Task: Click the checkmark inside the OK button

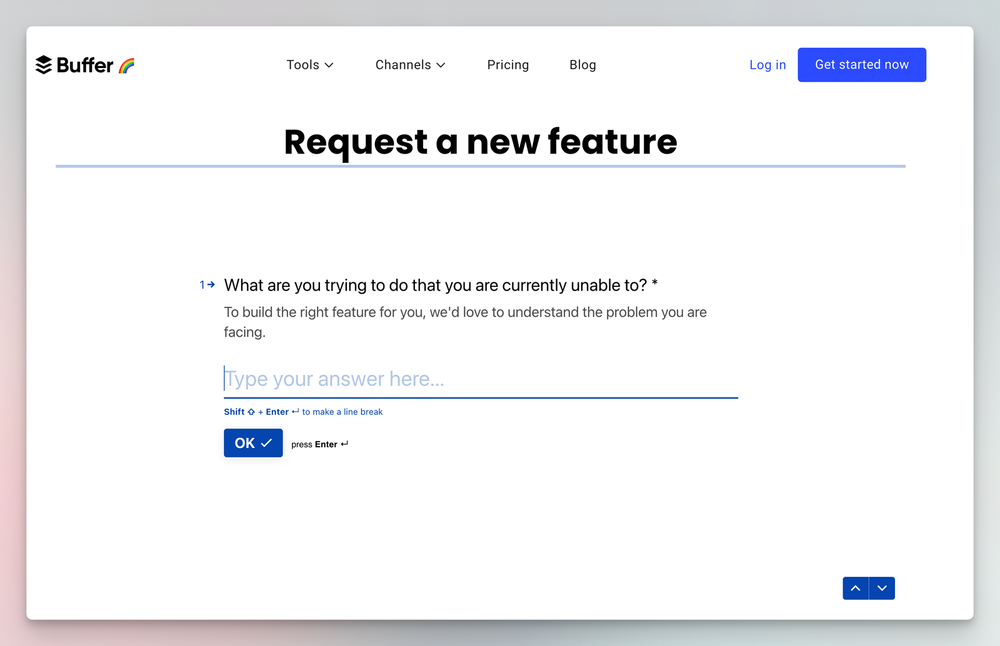Action: click(x=265, y=442)
